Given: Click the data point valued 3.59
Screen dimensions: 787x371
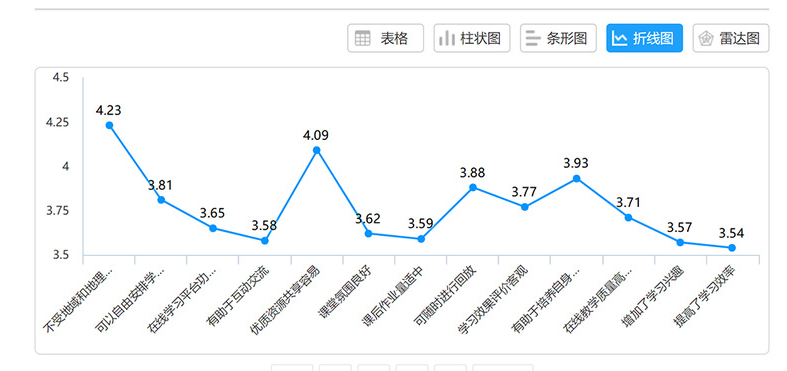Looking at the screenshot, I should point(421,239).
